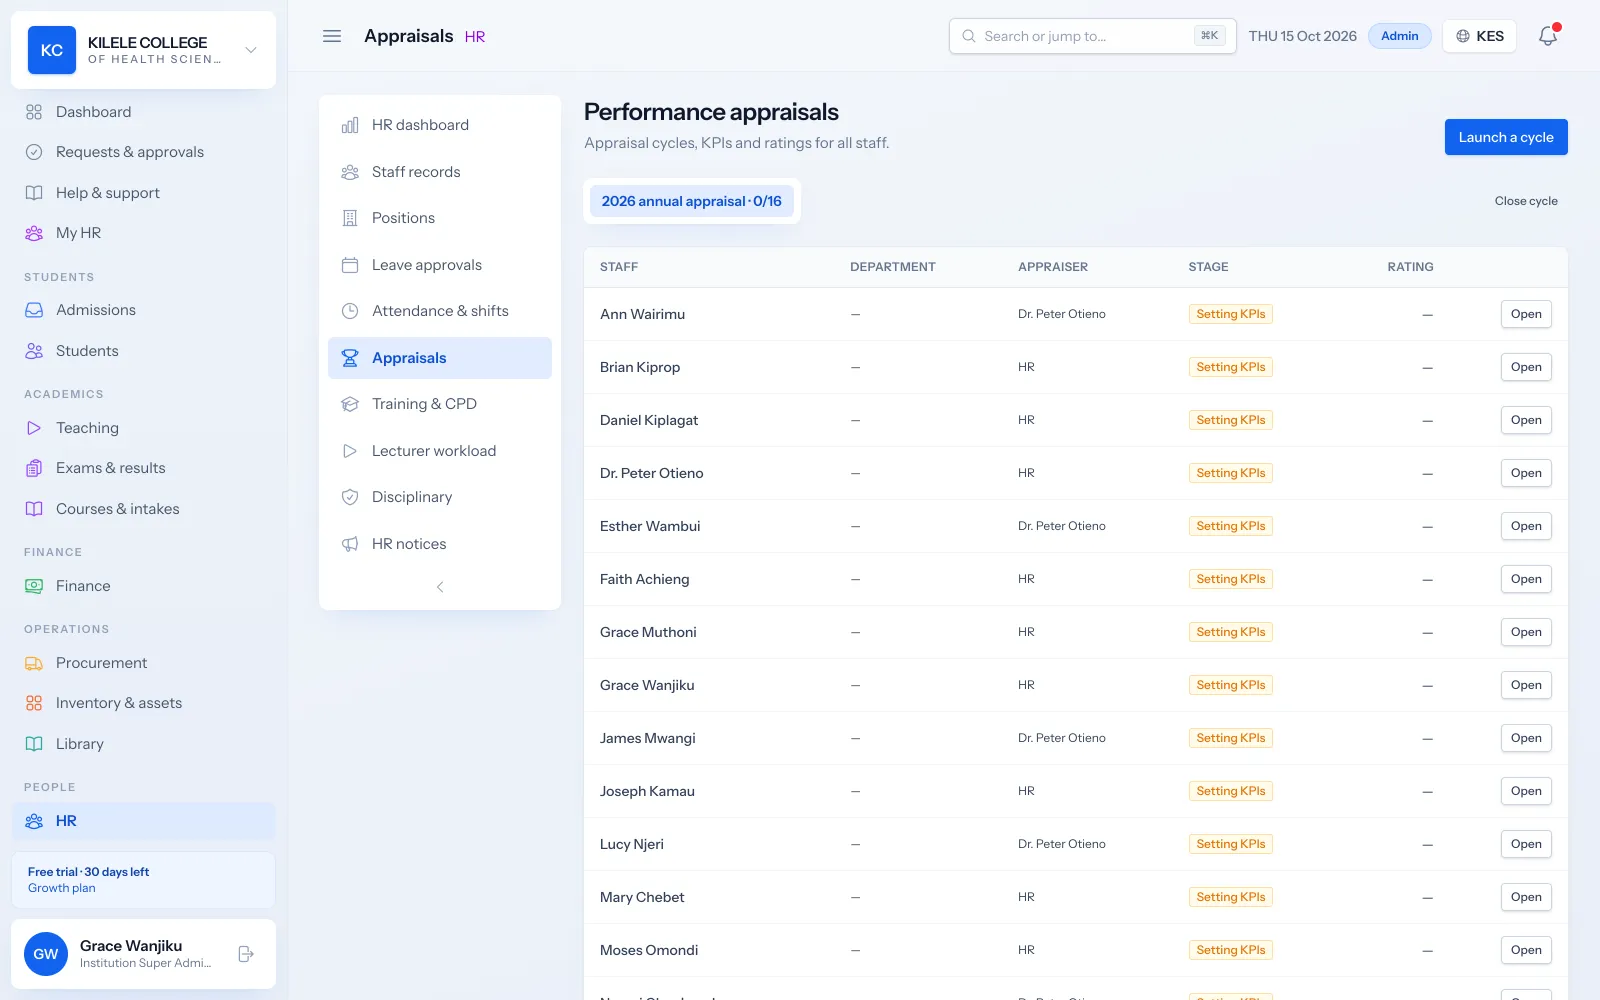
Task: Focus the Search or jump to field
Action: (1093, 36)
